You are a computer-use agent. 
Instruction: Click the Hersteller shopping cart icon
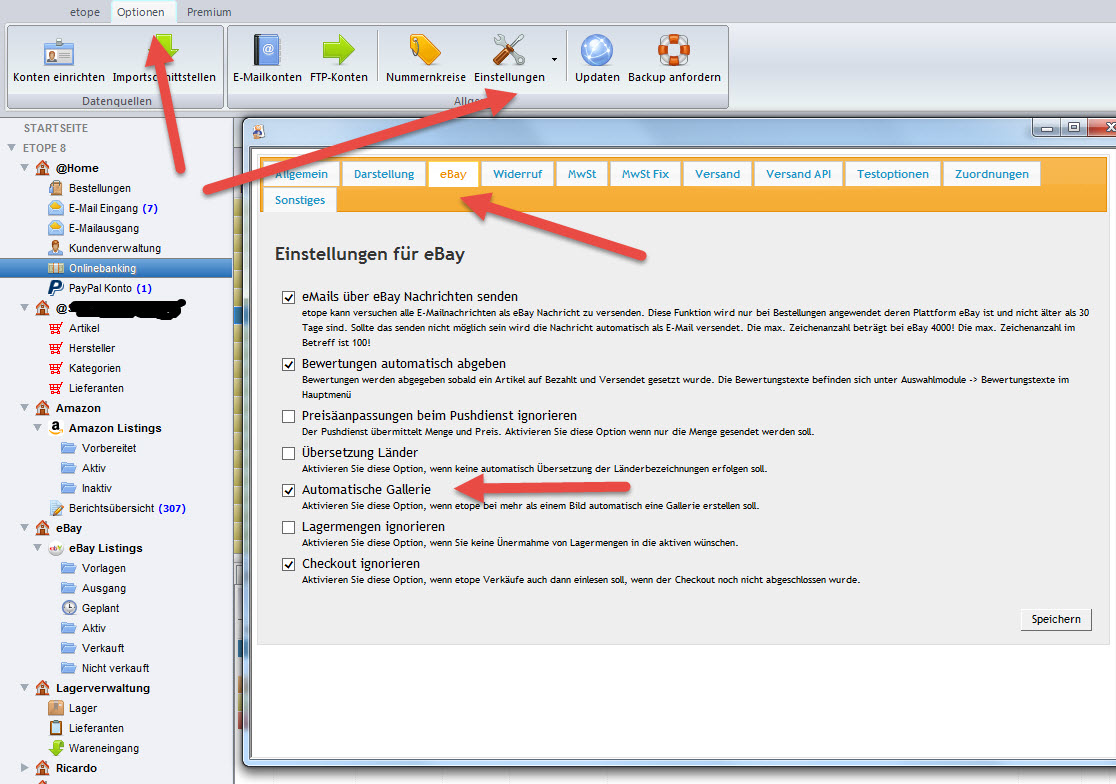[x=56, y=348]
